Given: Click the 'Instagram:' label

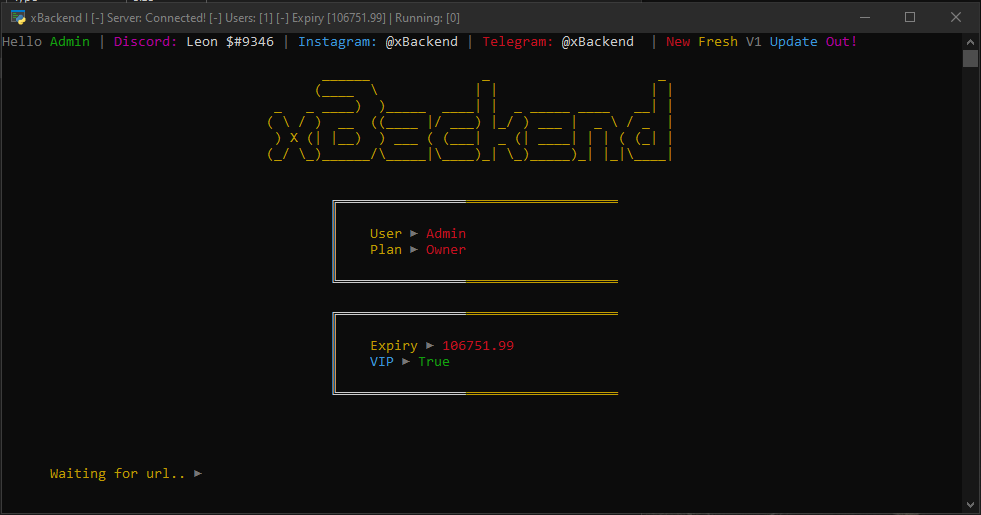Looking at the screenshot, I should pyautogui.click(x=338, y=42).
